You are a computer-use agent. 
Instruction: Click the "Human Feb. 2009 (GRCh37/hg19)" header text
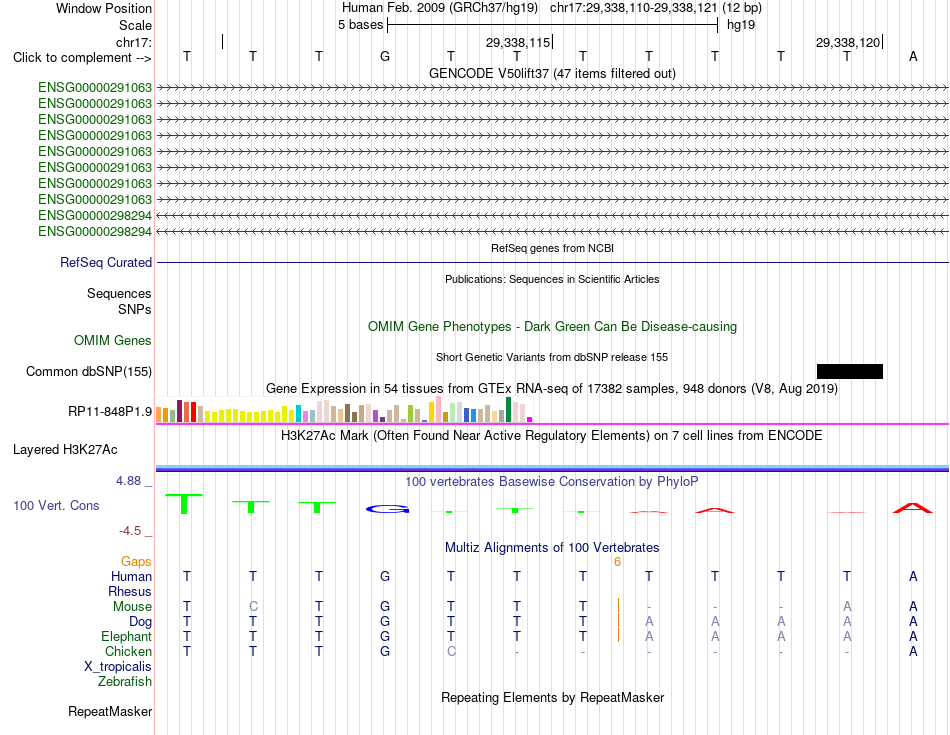tap(440, 8)
